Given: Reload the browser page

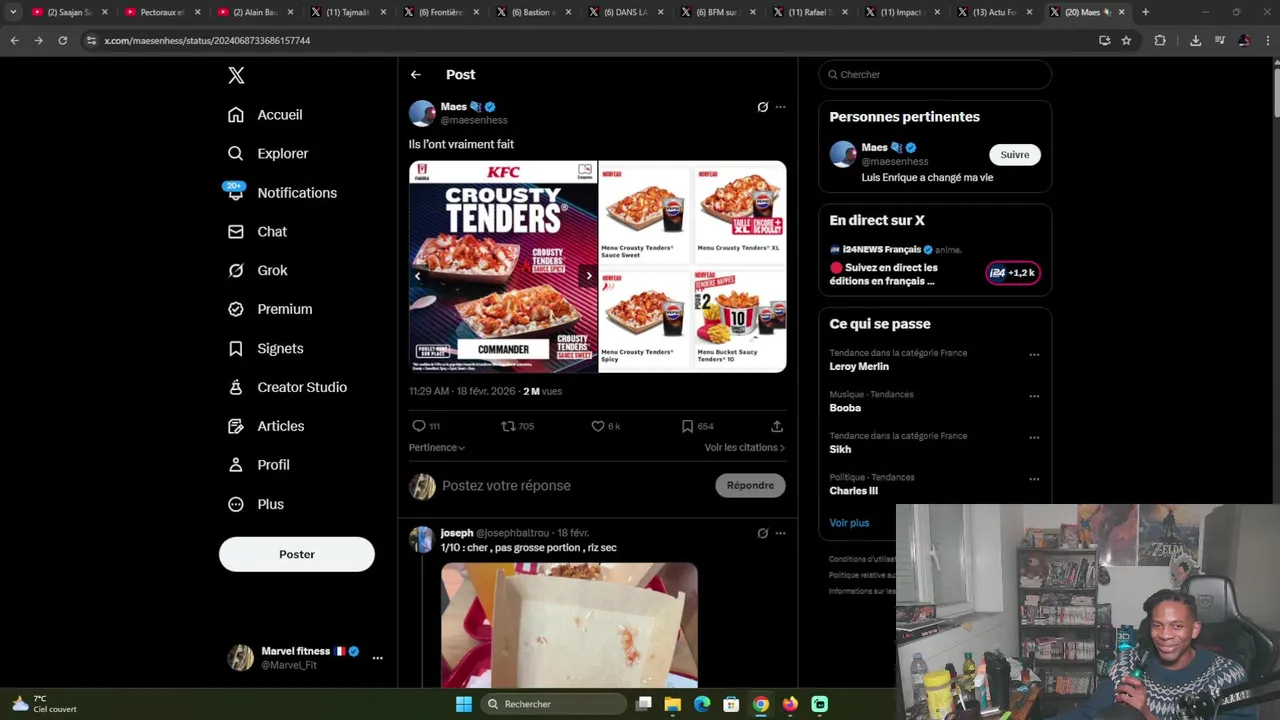Looking at the screenshot, I should 62,40.
